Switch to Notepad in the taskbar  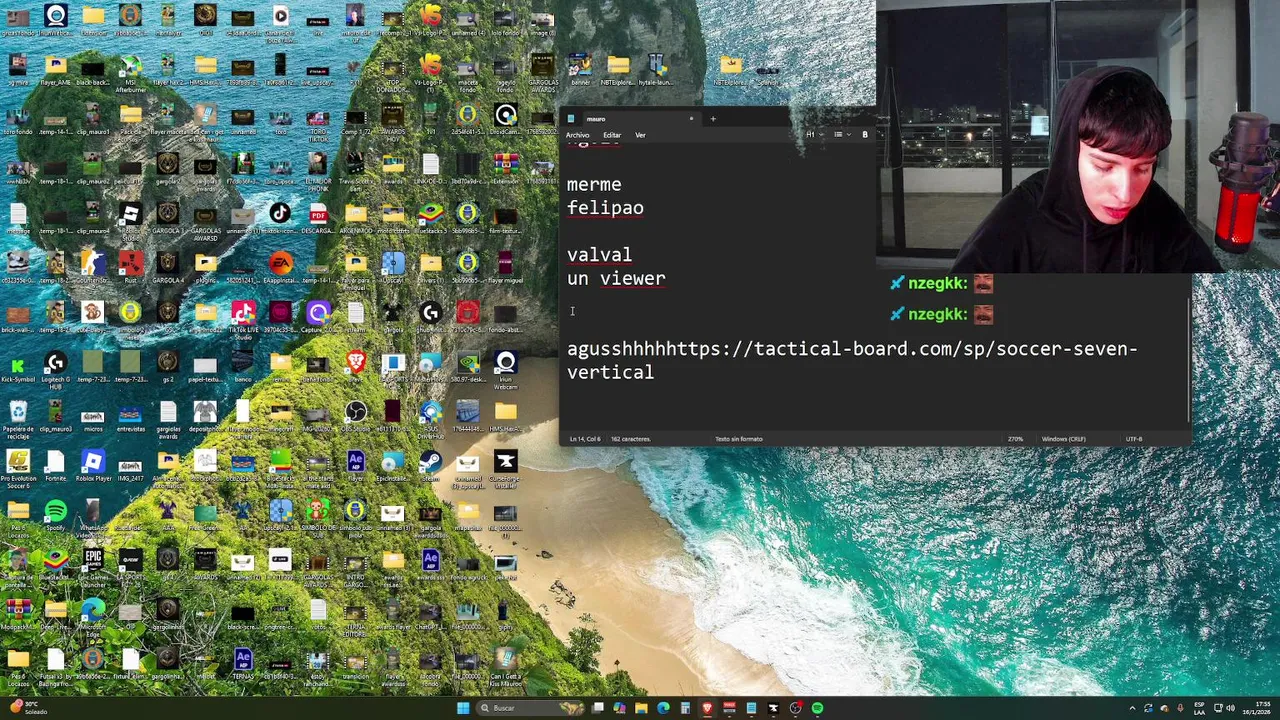tap(751, 708)
